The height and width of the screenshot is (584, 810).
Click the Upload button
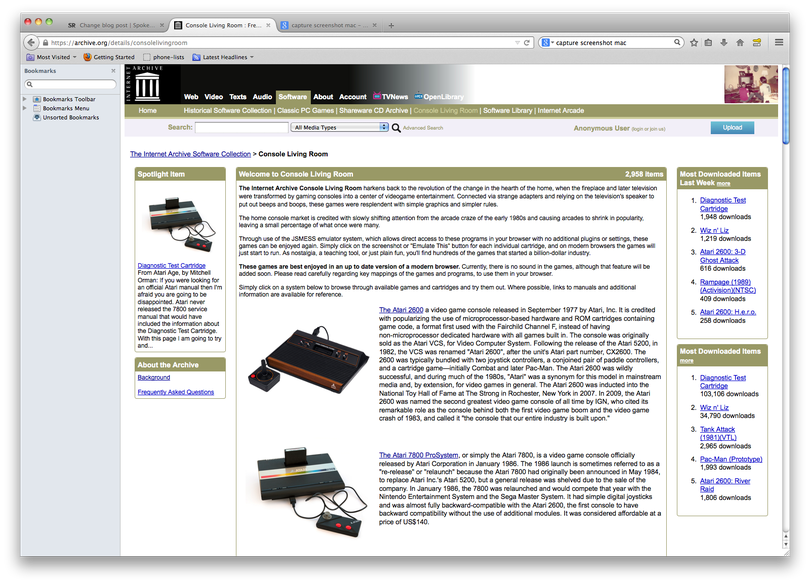(732, 128)
